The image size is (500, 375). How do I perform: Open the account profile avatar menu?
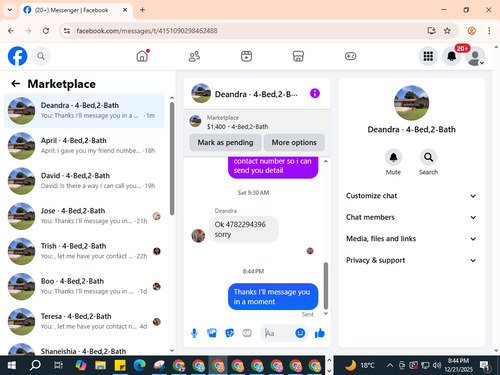(475, 56)
